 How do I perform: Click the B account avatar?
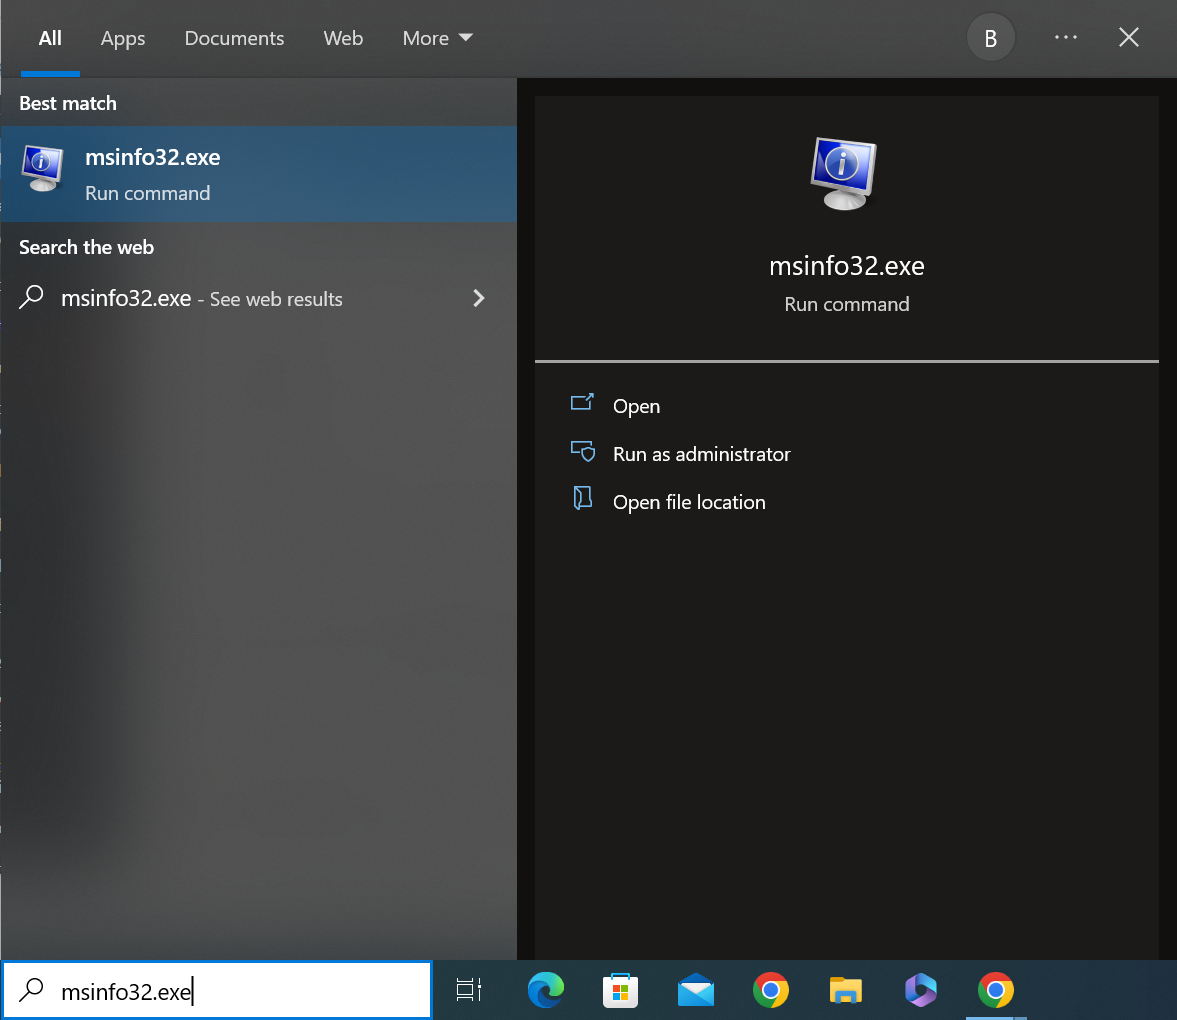(x=990, y=38)
